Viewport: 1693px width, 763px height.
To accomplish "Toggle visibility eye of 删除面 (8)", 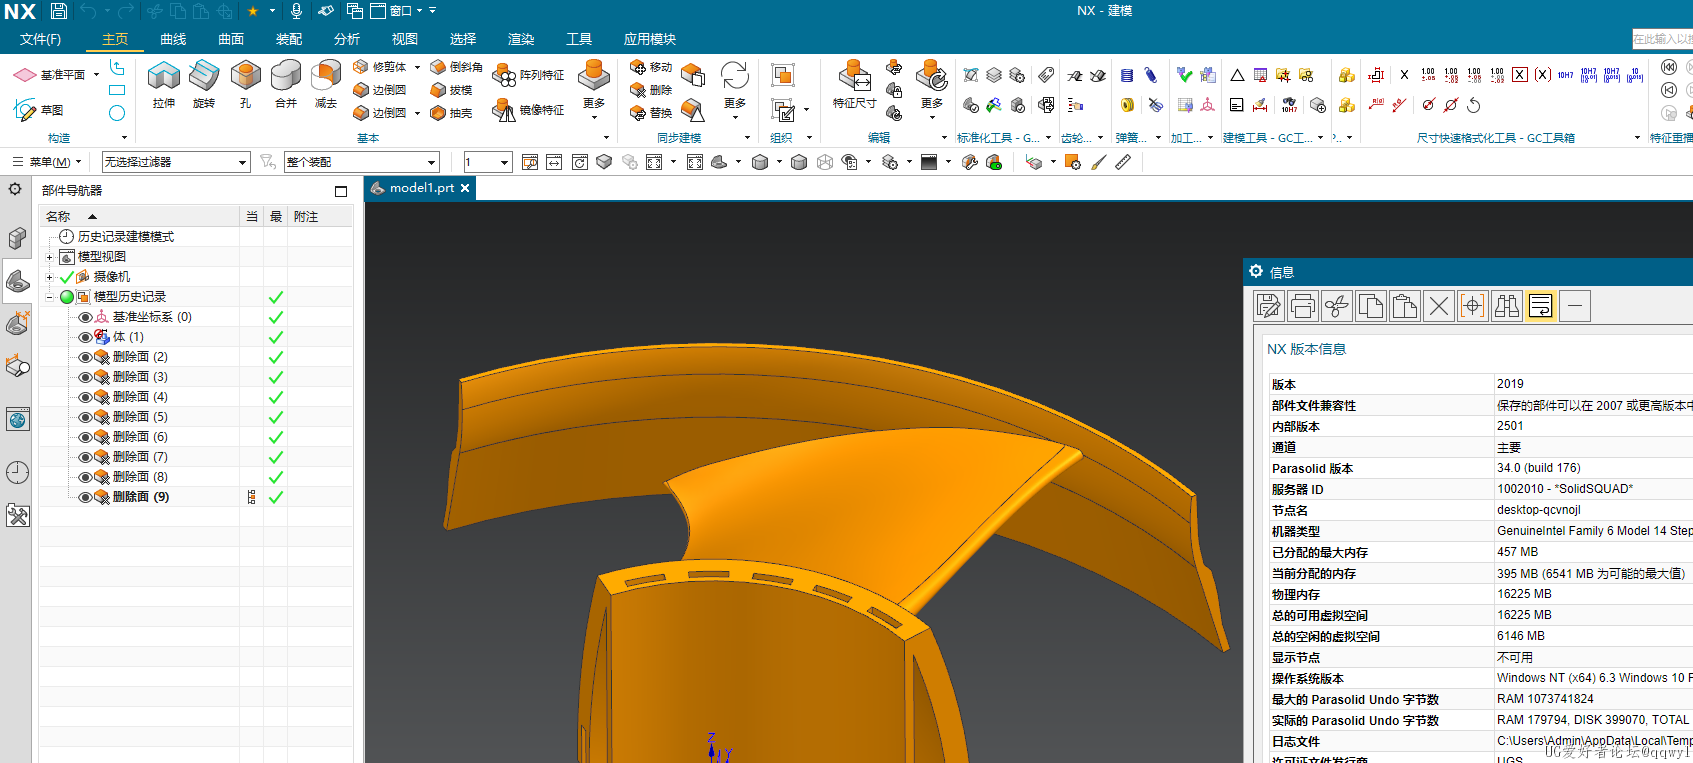I will pos(85,477).
